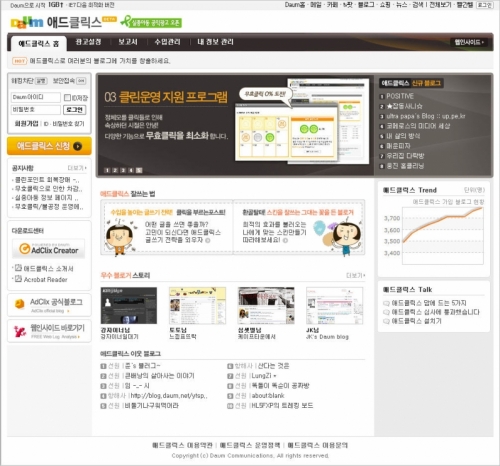Open the AdClix 공식블로그 link
Viewport: 500px width, 466px height.
click(49, 305)
